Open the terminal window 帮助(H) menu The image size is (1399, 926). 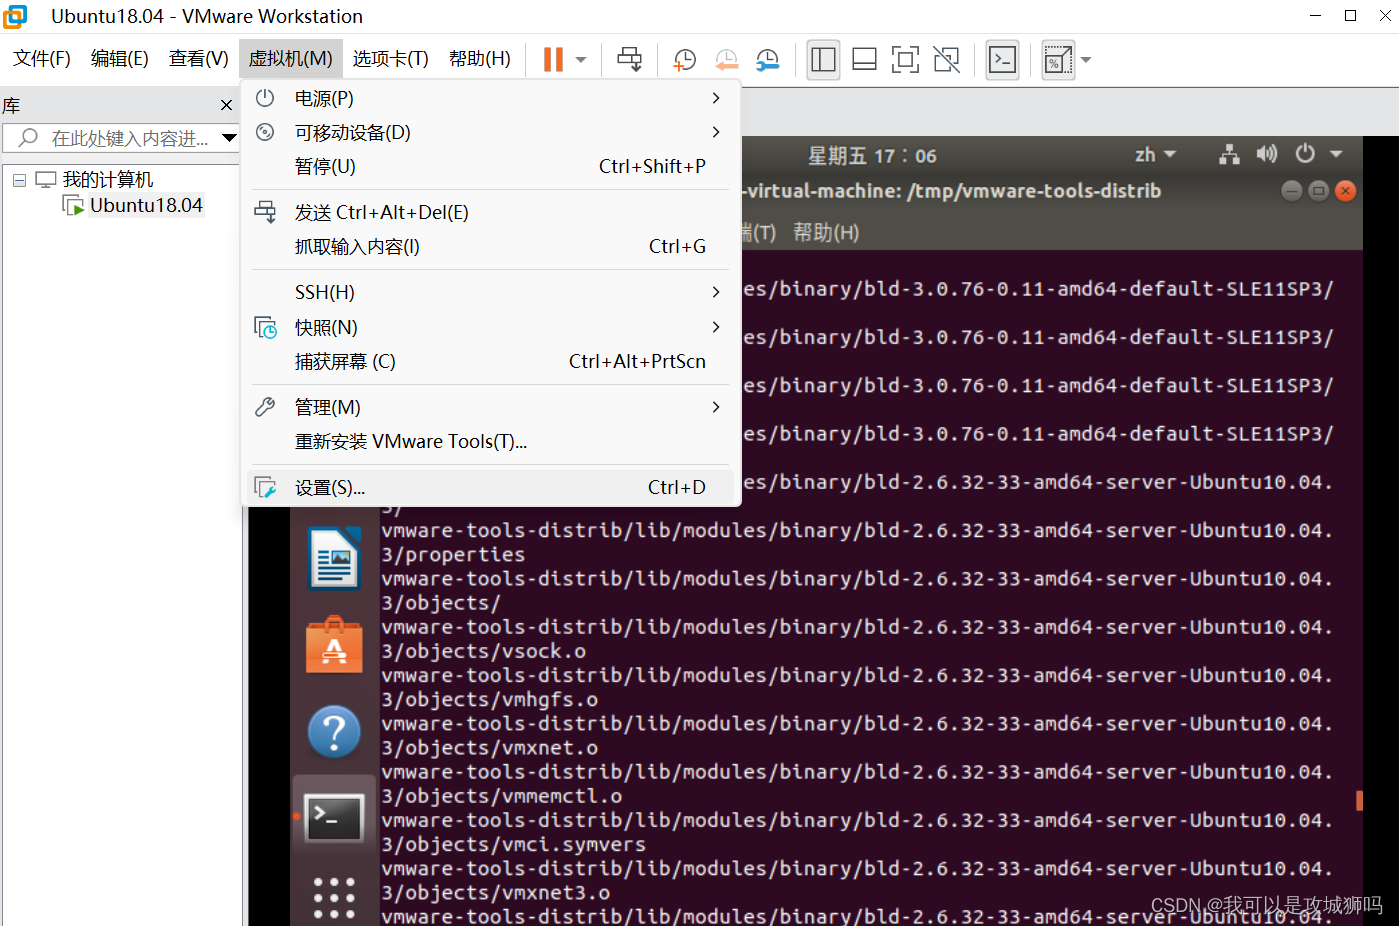pos(826,233)
